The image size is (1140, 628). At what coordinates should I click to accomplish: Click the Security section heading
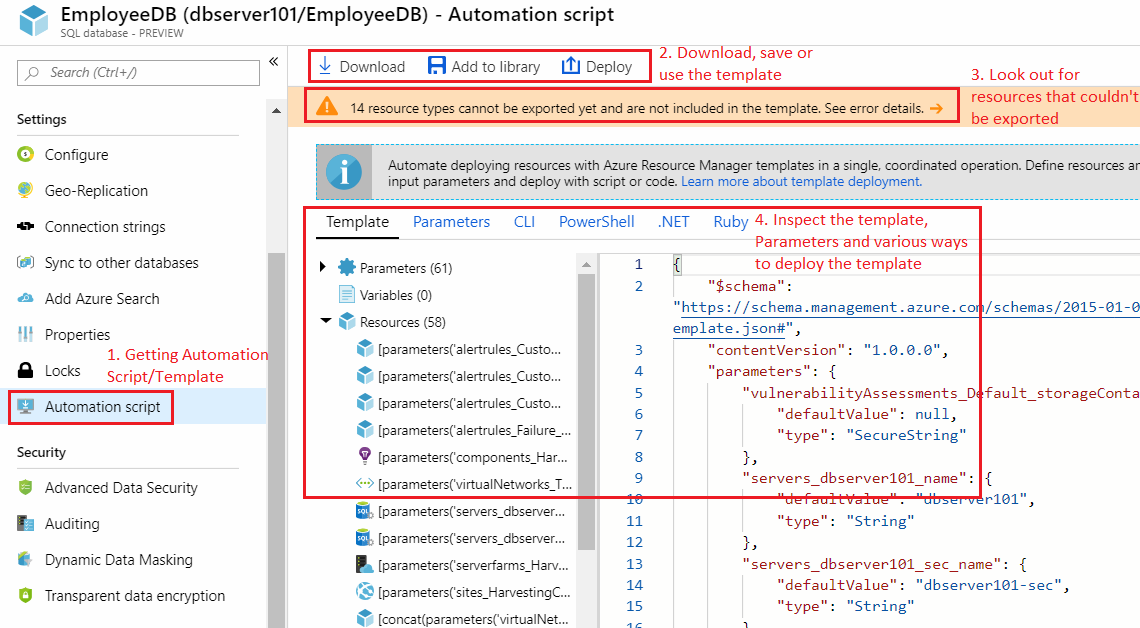pos(41,452)
